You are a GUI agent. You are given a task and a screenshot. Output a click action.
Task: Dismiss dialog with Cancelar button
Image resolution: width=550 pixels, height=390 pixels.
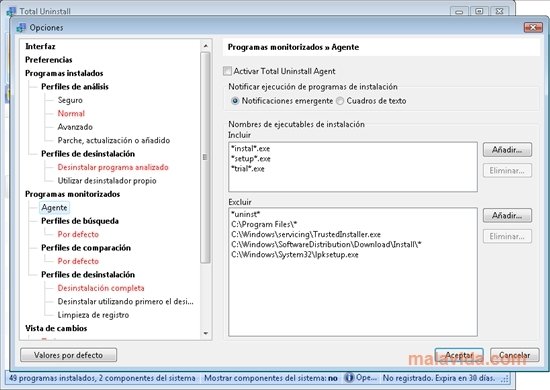pyautogui.click(x=515, y=355)
